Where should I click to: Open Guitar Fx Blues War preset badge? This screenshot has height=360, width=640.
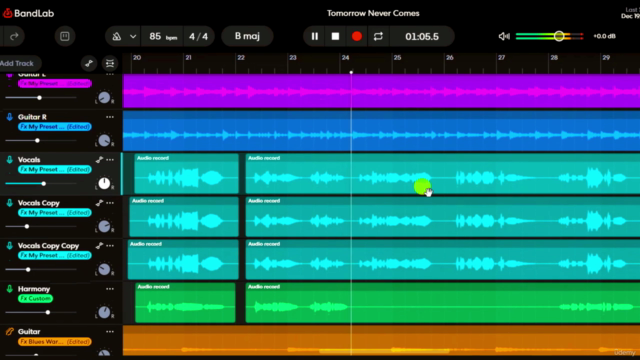55,342
